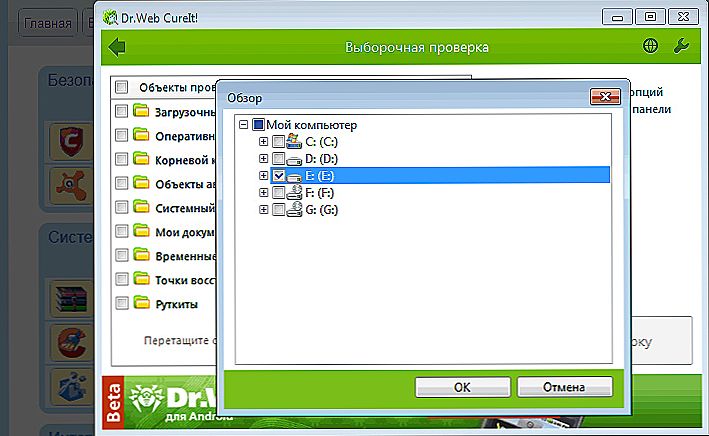The width and height of the screenshot is (709, 436).
Task: Check the D: (D:) drive checkbox
Action: [279, 159]
